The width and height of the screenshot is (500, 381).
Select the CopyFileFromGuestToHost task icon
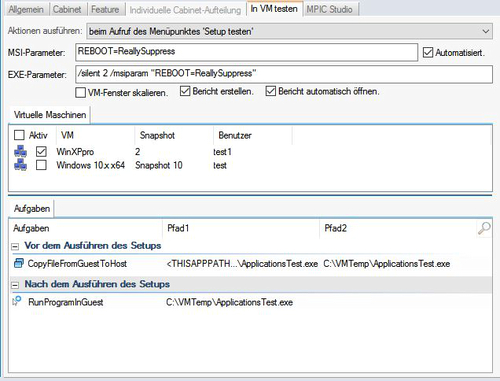pyautogui.click(x=19, y=263)
